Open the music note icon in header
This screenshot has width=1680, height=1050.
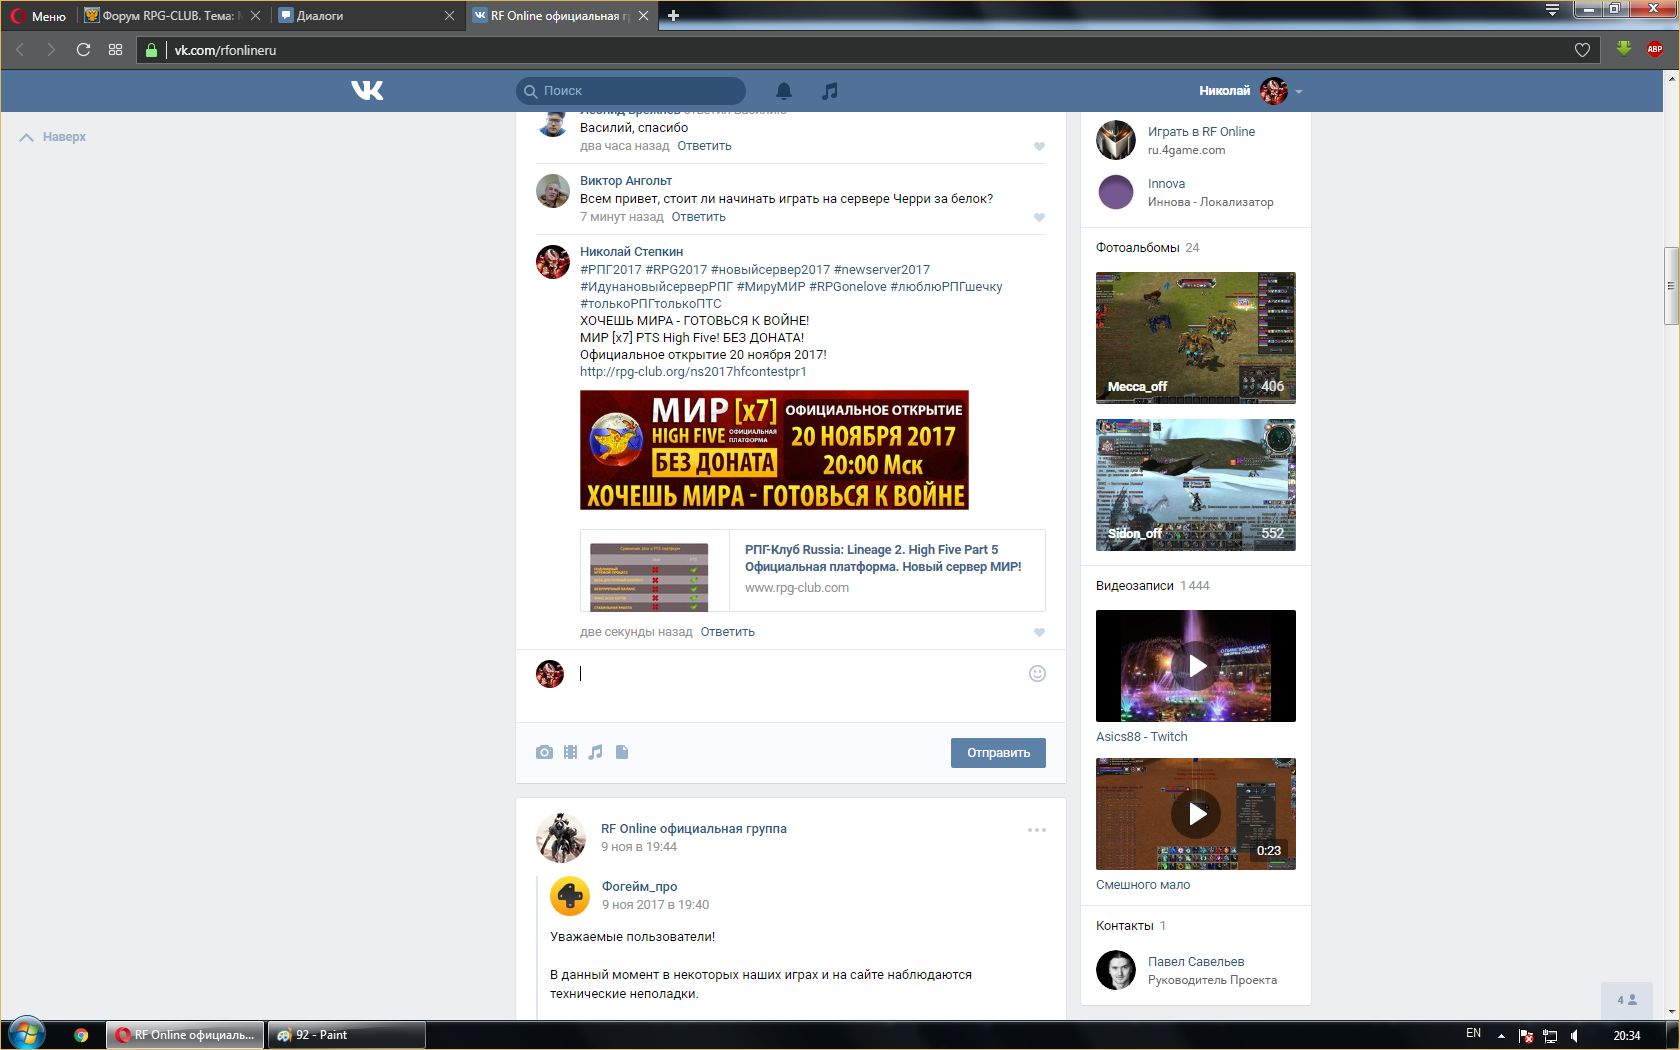point(829,91)
